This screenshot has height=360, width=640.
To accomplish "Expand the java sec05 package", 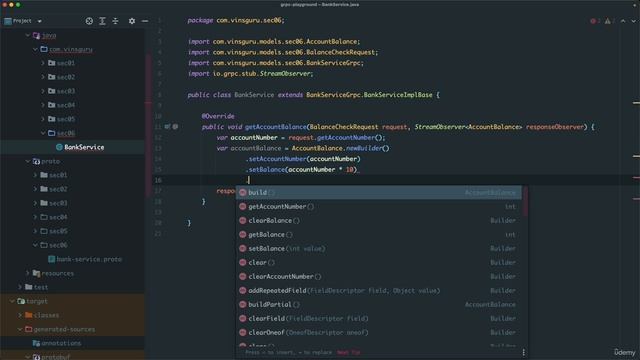I will tap(43, 119).
